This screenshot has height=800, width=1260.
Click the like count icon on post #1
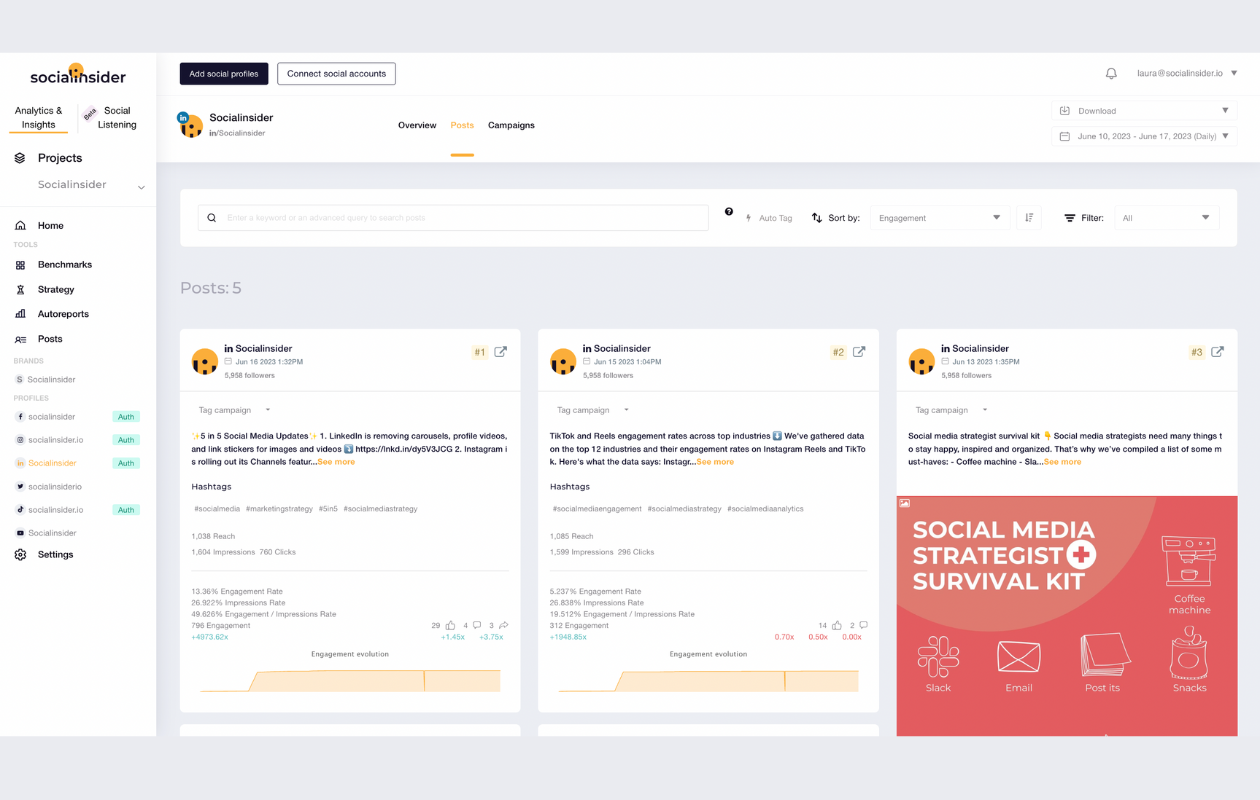click(451, 625)
